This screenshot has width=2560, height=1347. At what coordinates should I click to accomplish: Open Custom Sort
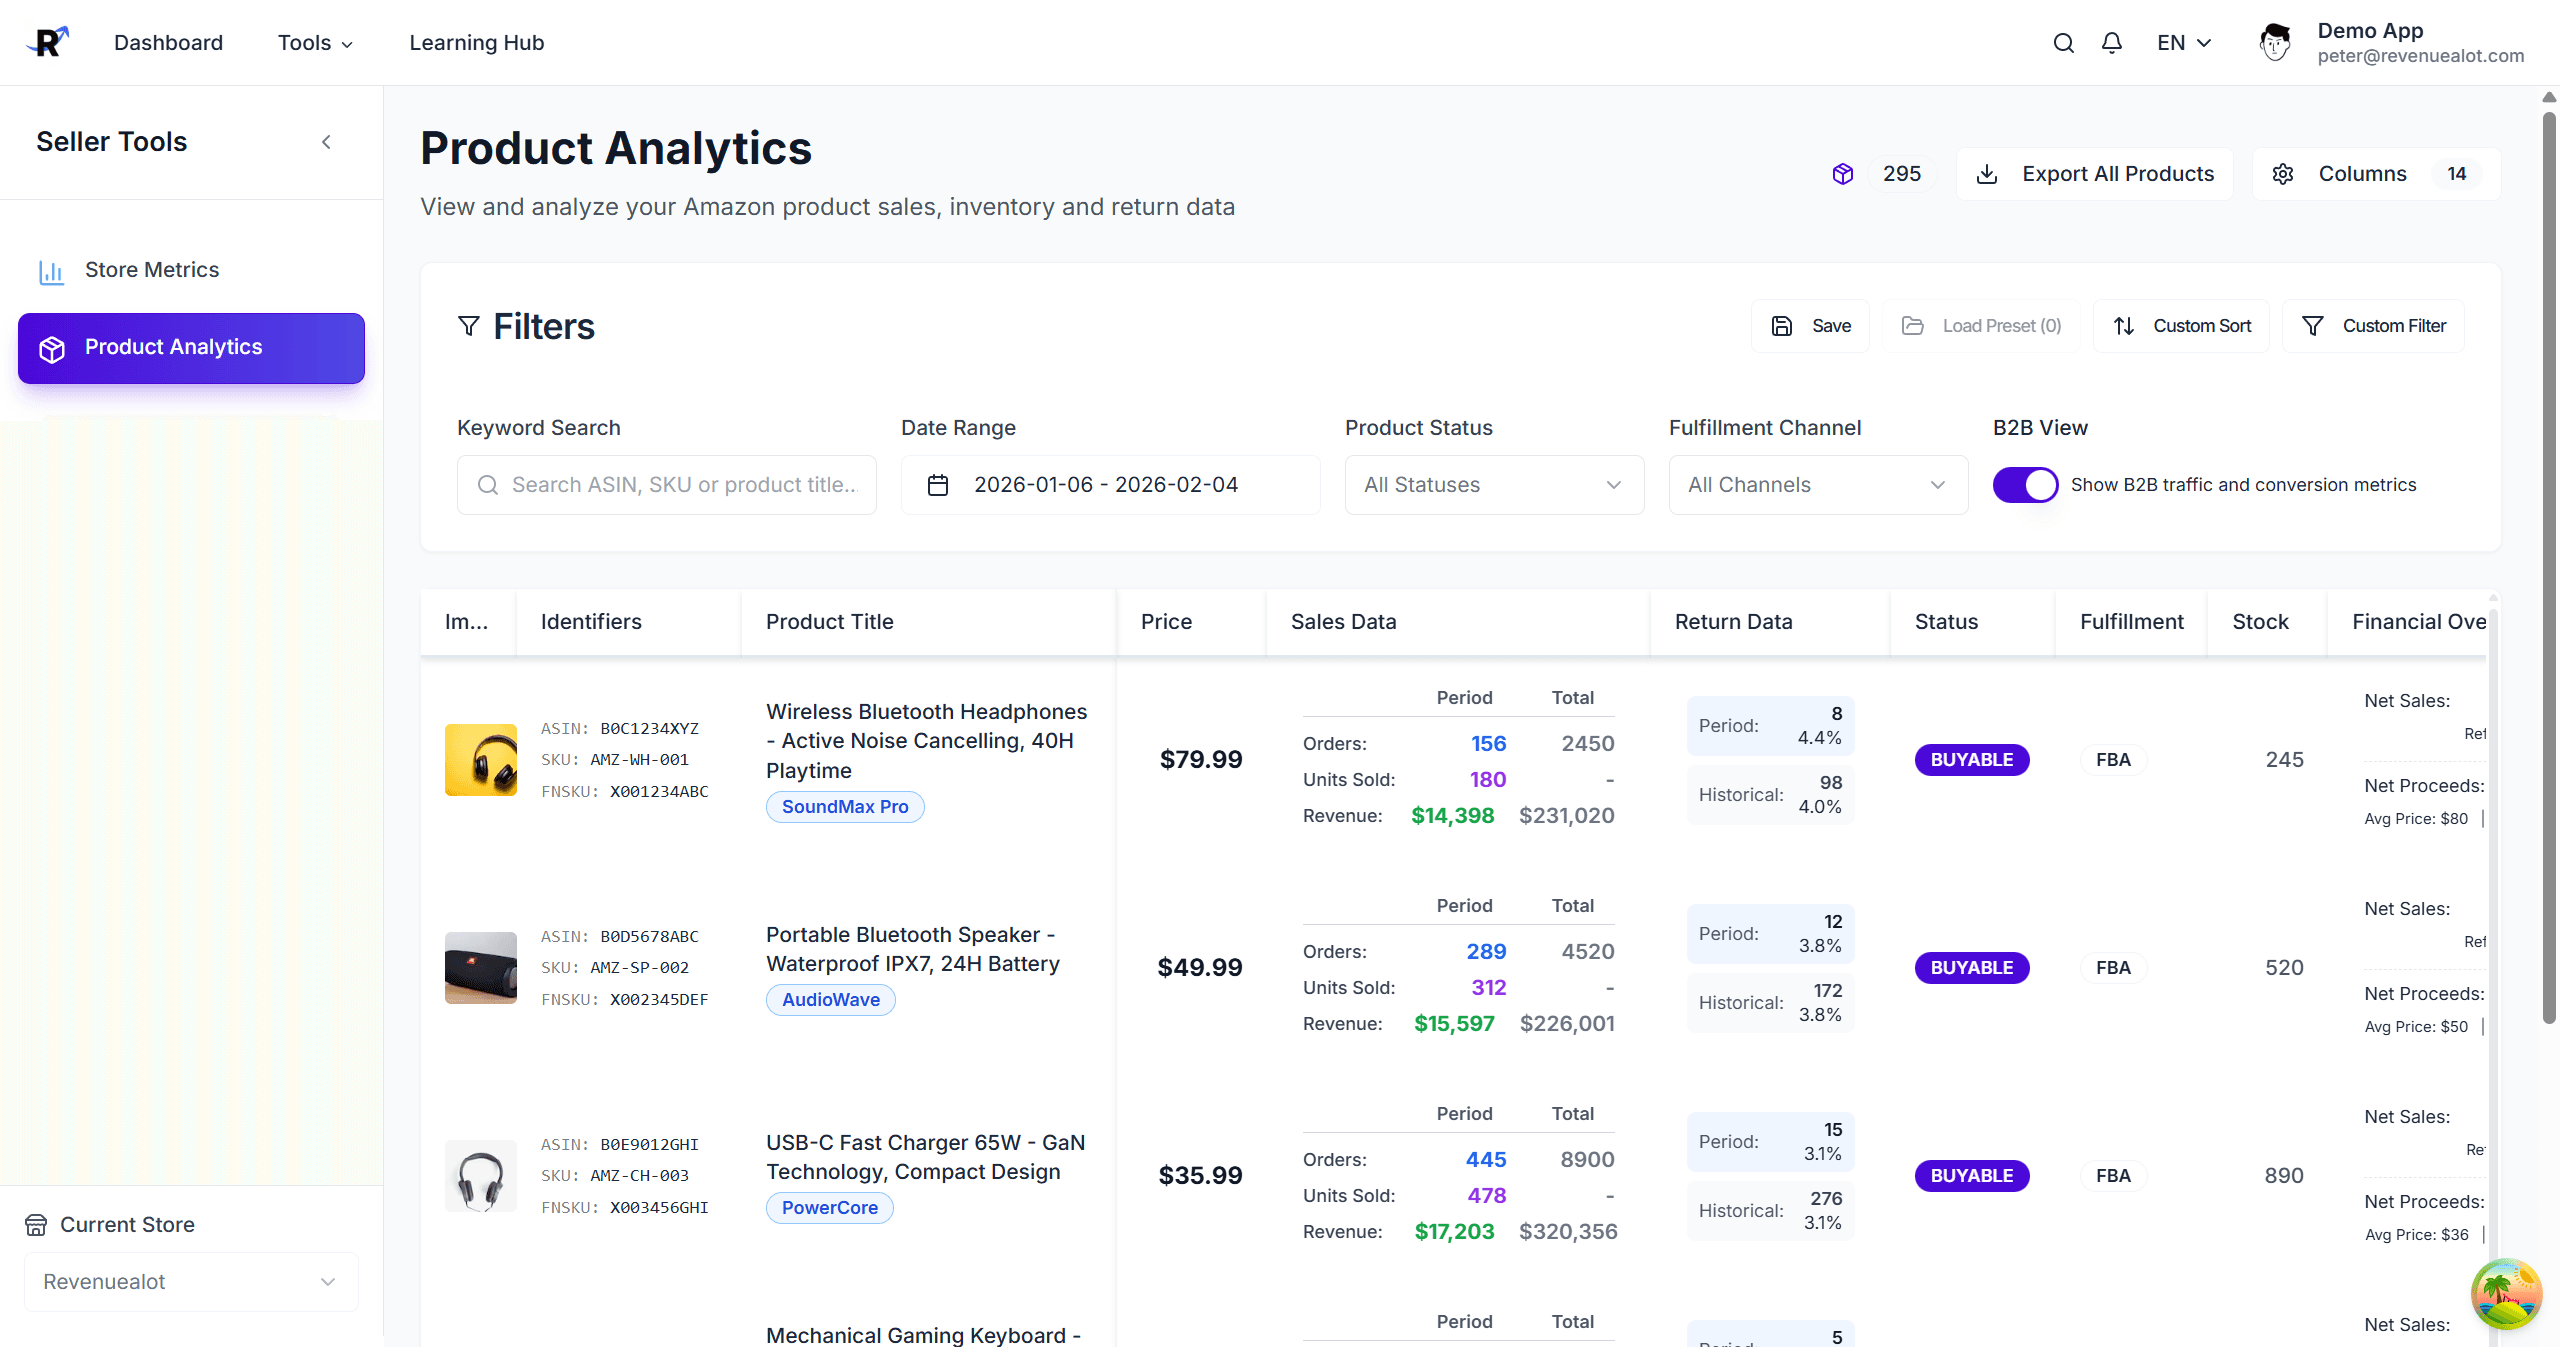tap(2181, 325)
